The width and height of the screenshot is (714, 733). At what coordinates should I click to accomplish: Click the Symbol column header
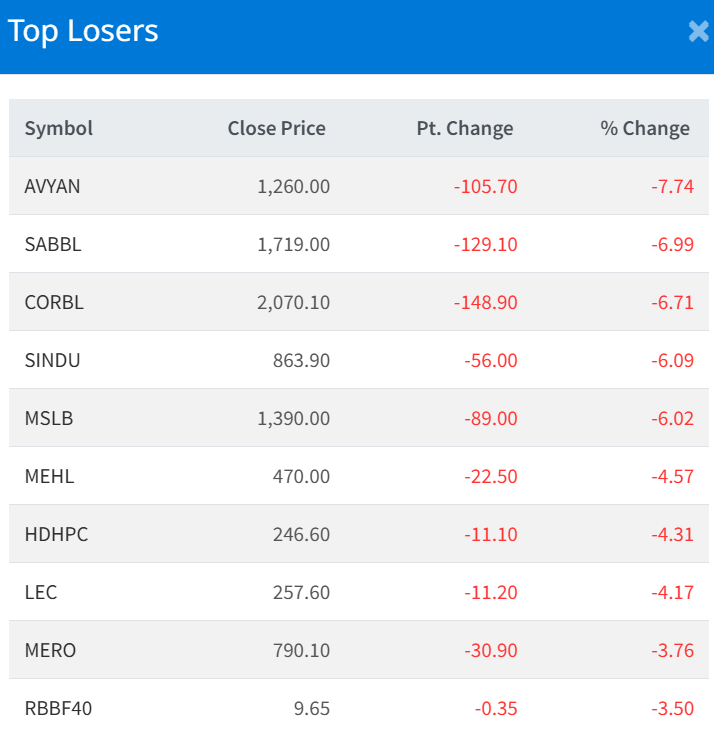click(59, 128)
